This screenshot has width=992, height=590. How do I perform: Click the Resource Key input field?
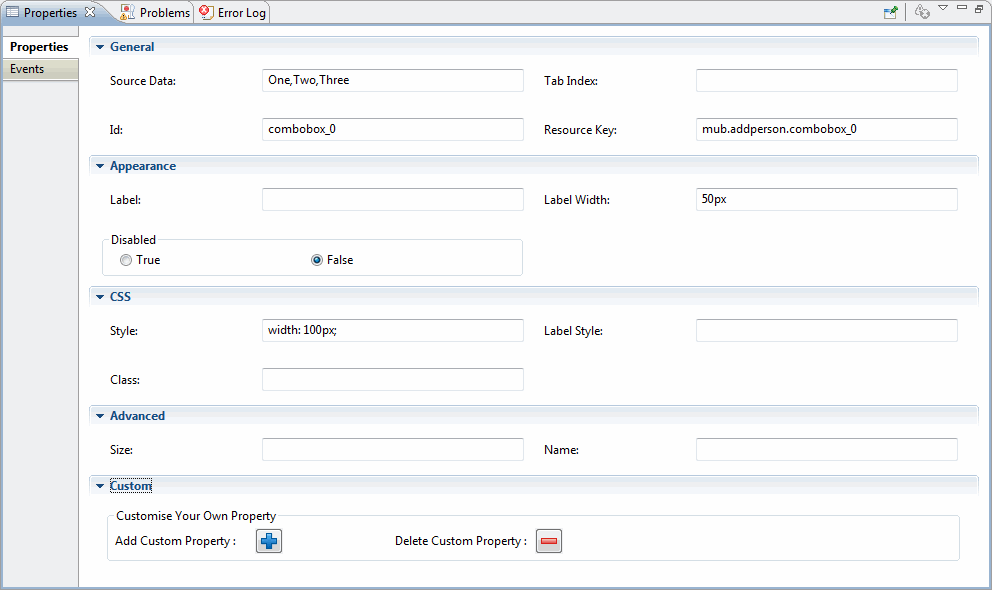tap(827, 129)
